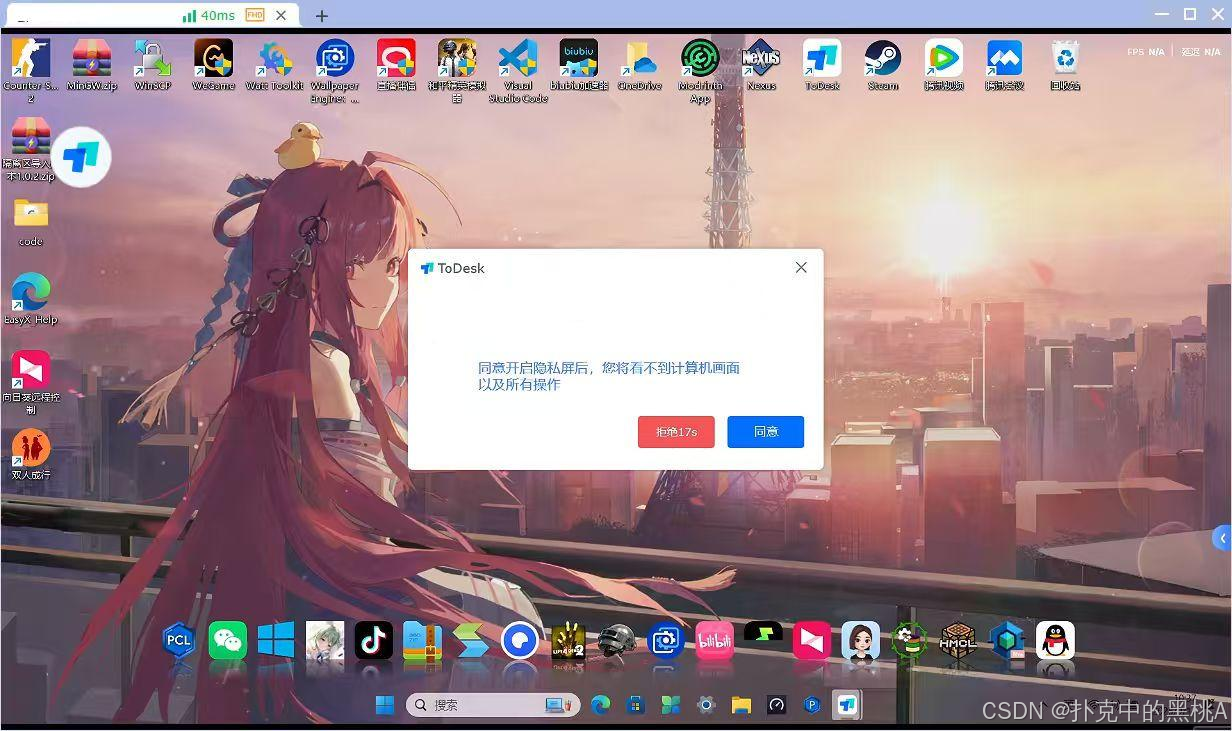This screenshot has width=1232, height=731.
Task: Close the ToDesk privacy dialog
Action: (x=801, y=267)
